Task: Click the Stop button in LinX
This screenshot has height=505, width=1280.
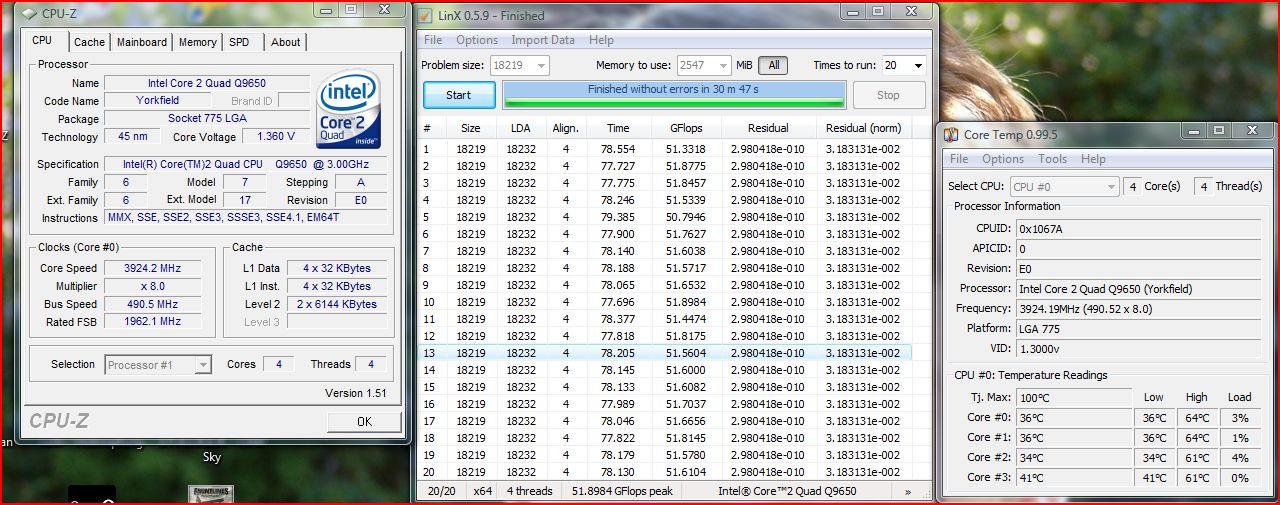Action: [x=888, y=95]
